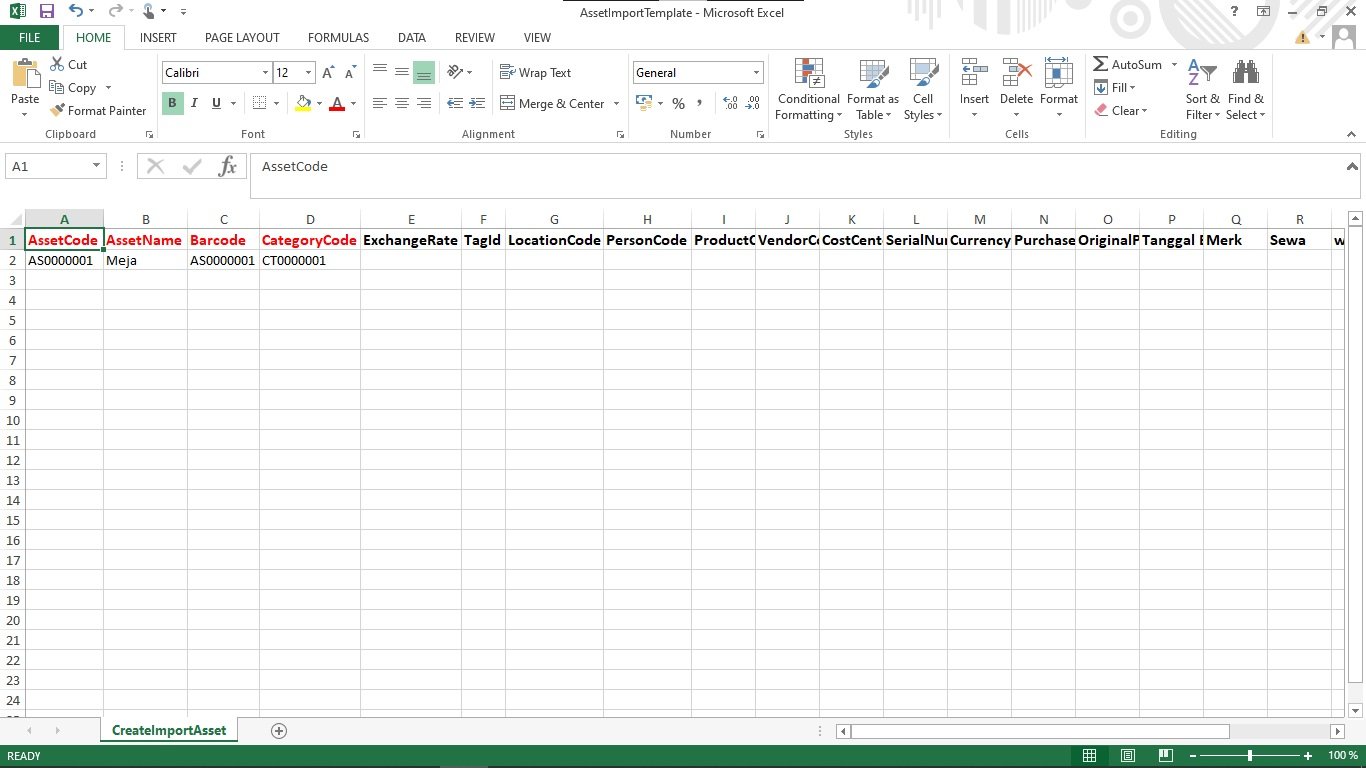Toggle Wrap Text for the cell
The height and width of the screenshot is (768, 1366).
[x=535, y=73]
